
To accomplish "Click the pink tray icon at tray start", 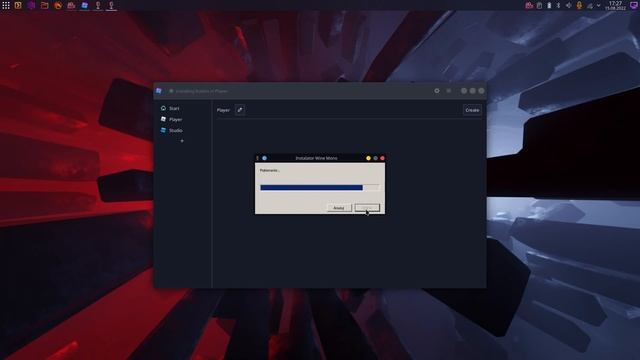I will point(529,5).
